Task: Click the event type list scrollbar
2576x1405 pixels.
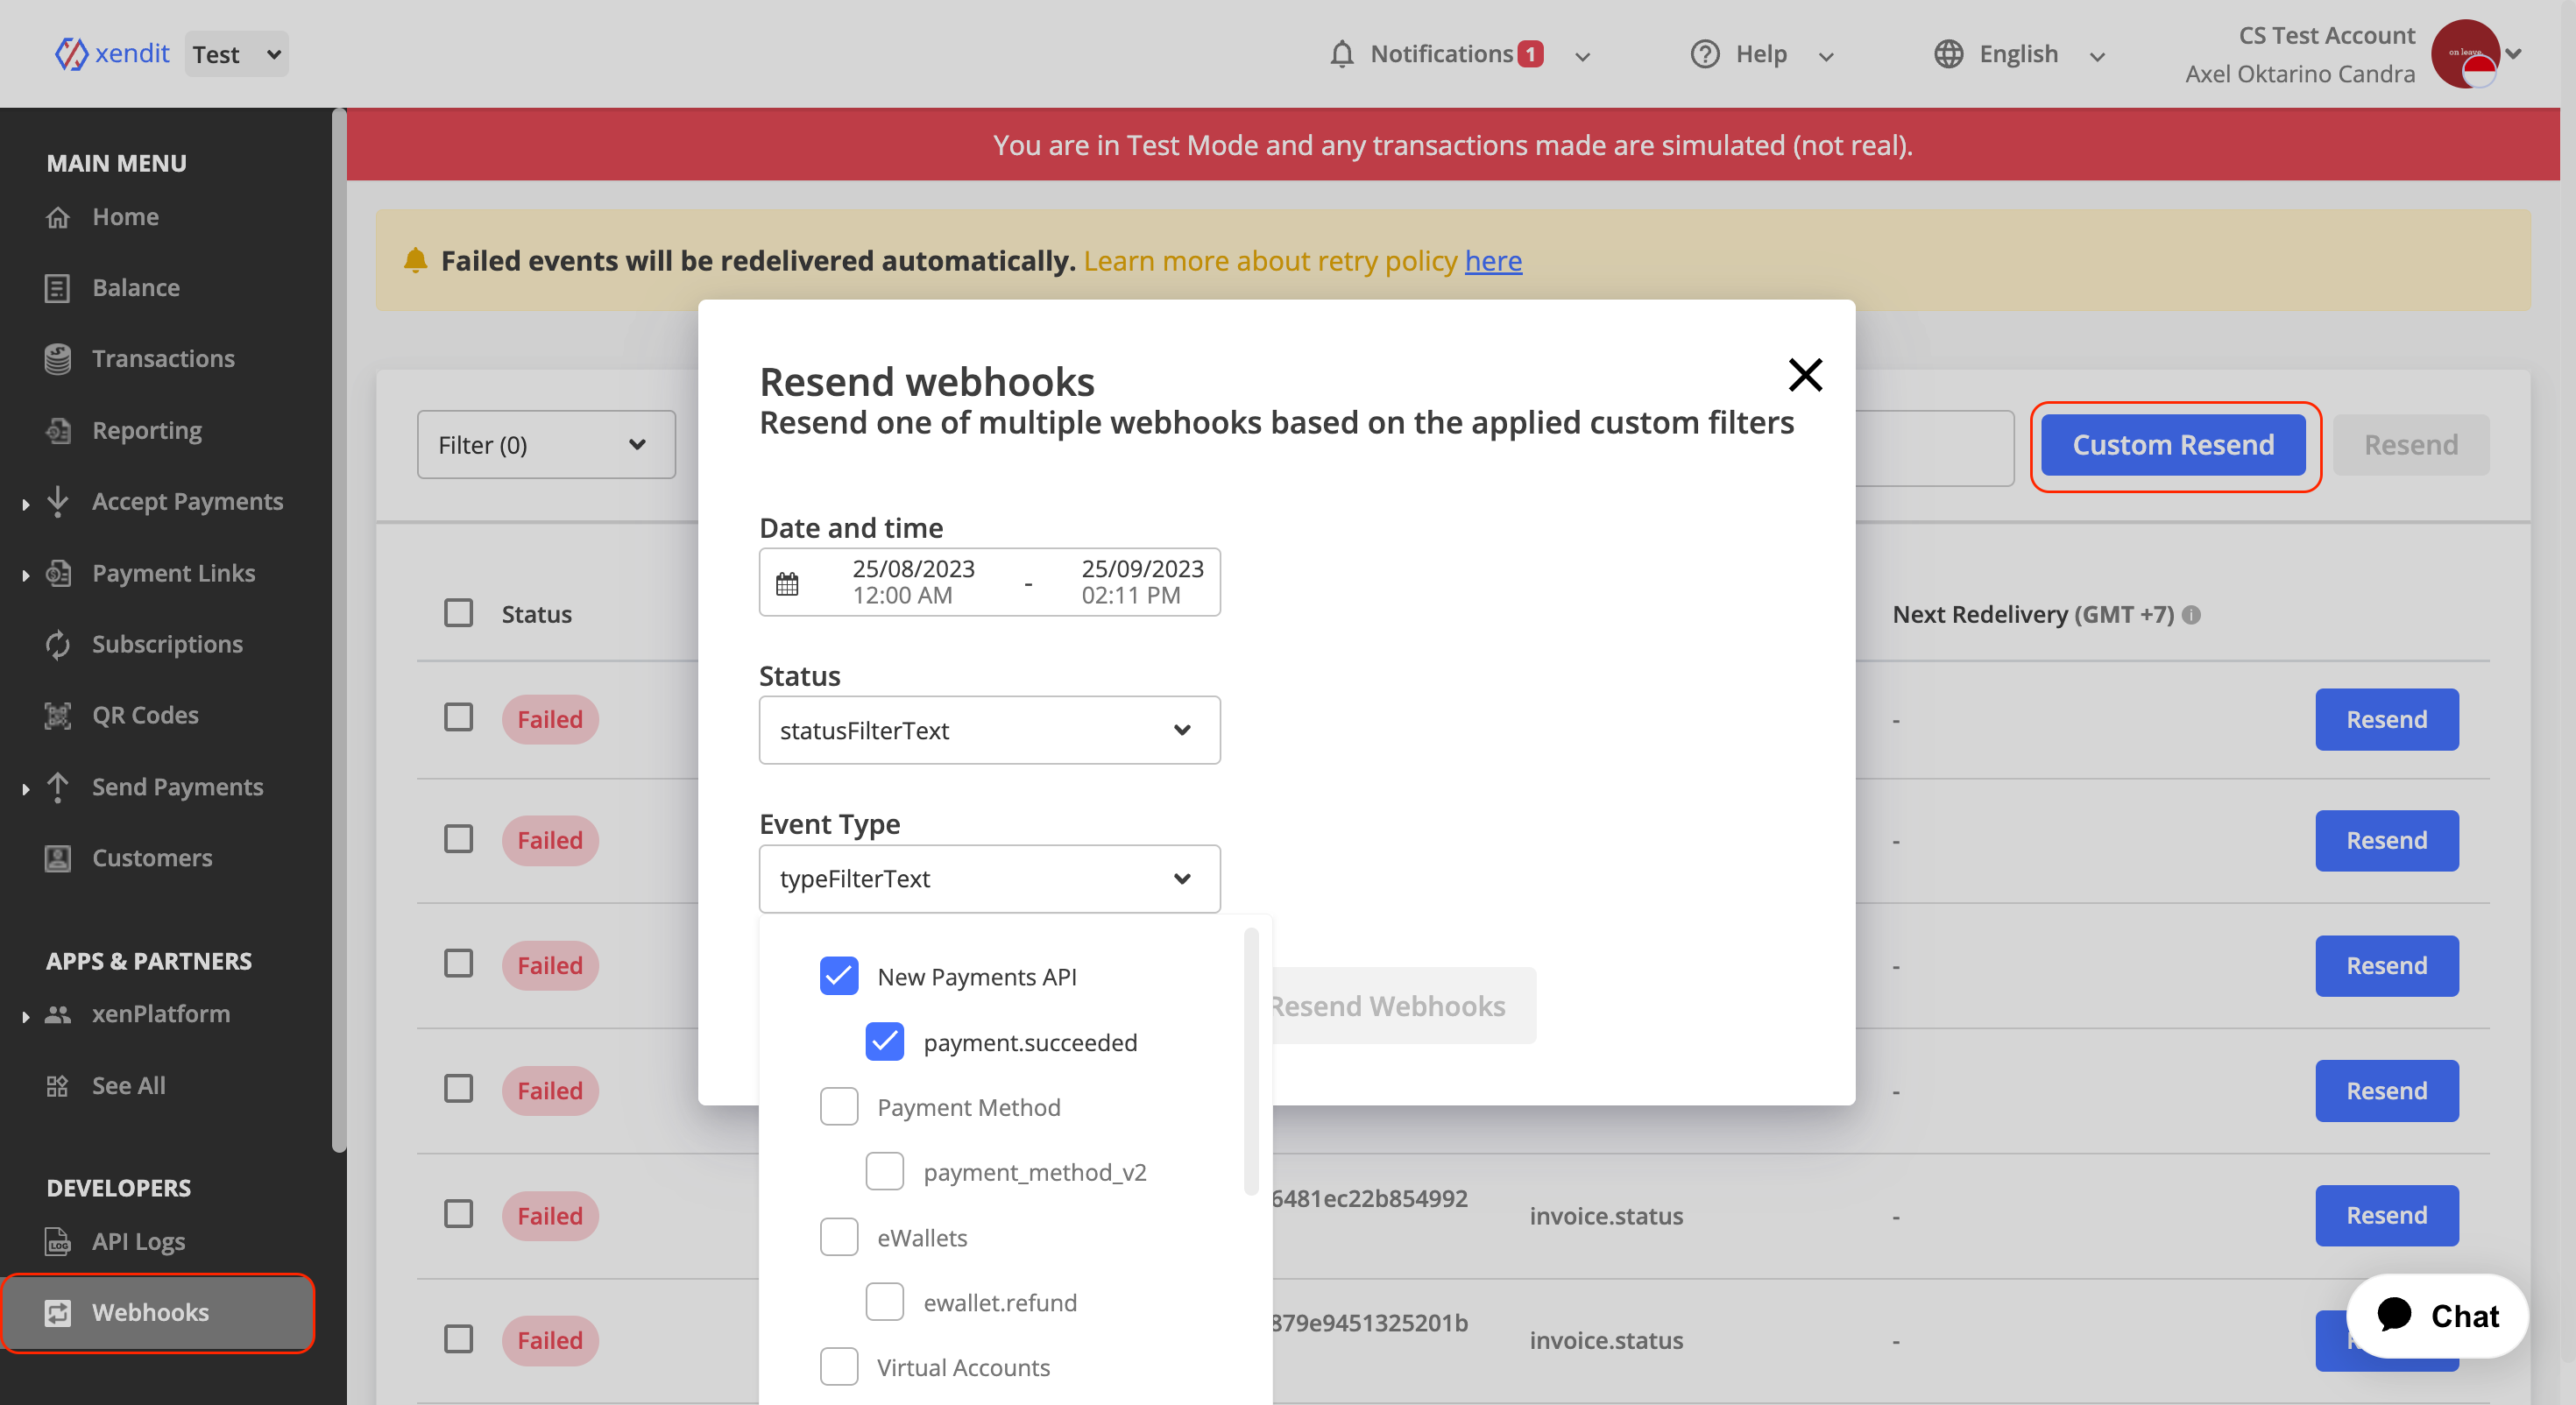Action: (x=1250, y=1060)
